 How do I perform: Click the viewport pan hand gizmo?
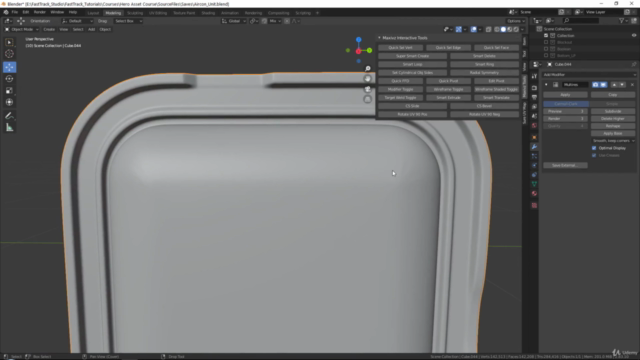tap(367, 79)
